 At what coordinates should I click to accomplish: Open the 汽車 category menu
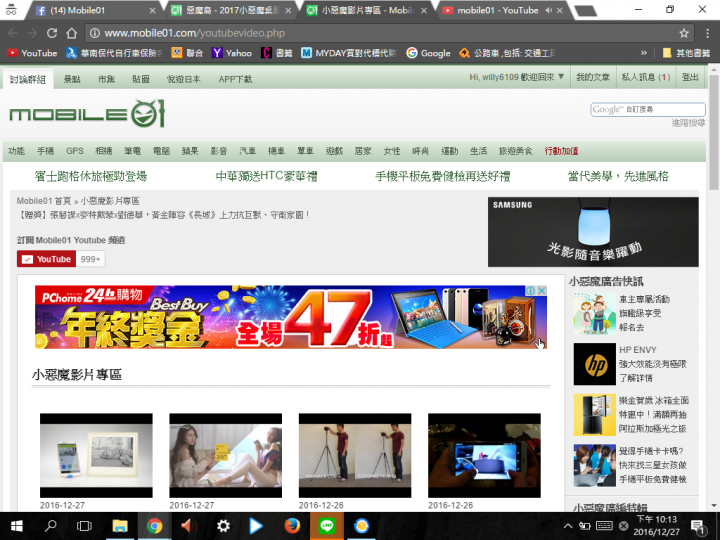pos(248,151)
